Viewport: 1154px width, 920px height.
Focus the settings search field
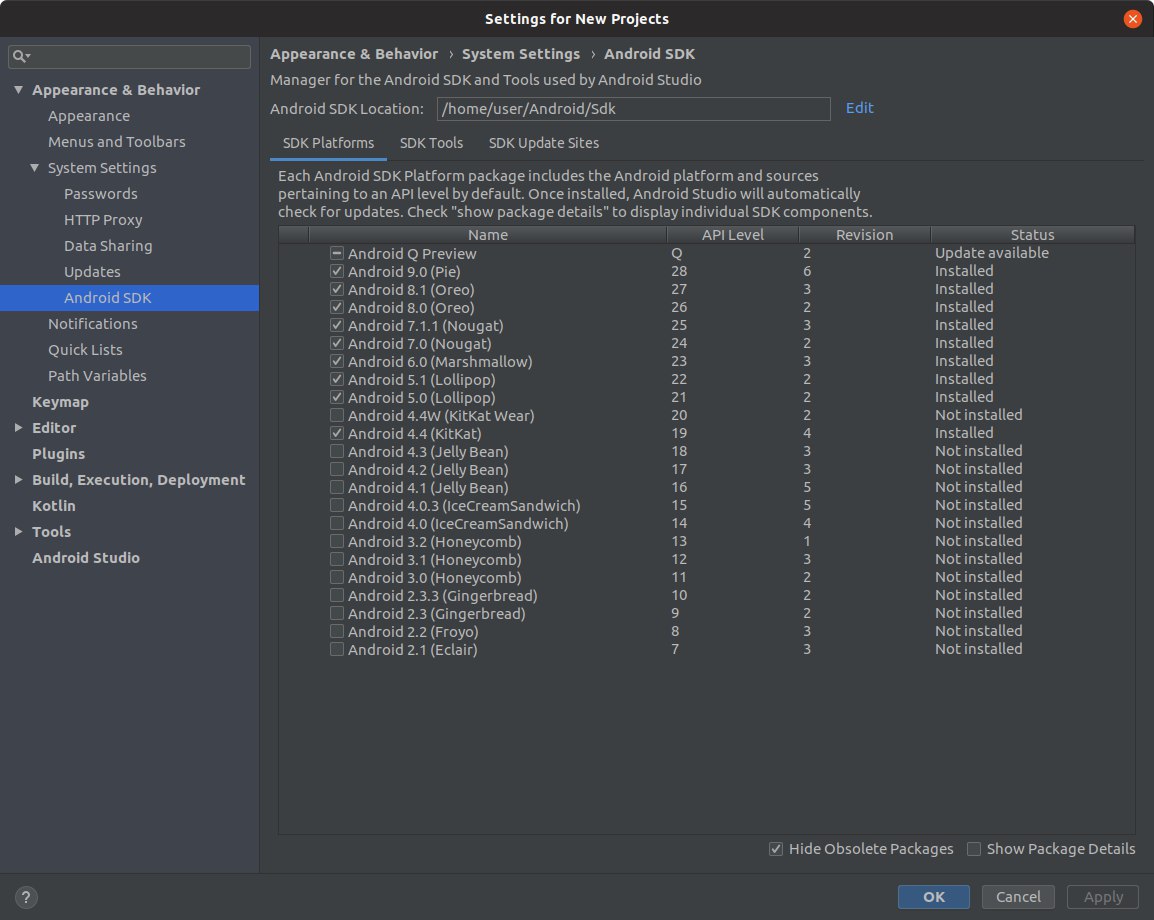[130, 57]
